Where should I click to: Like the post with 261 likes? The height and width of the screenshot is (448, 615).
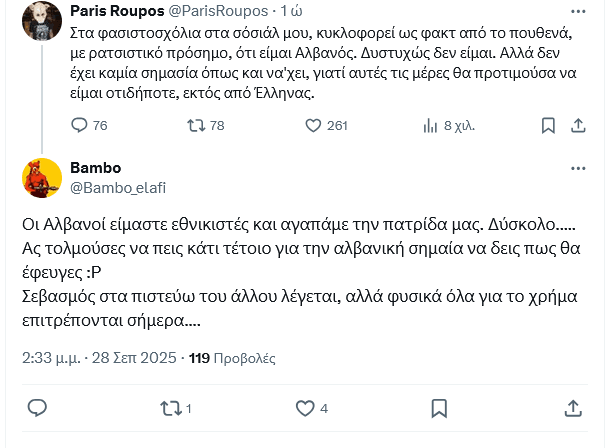click(313, 125)
